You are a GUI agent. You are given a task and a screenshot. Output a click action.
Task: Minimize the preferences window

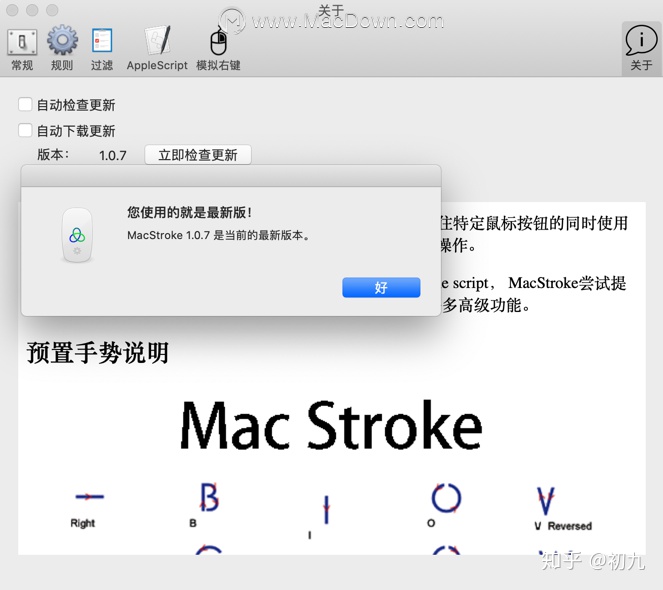(32, 10)
